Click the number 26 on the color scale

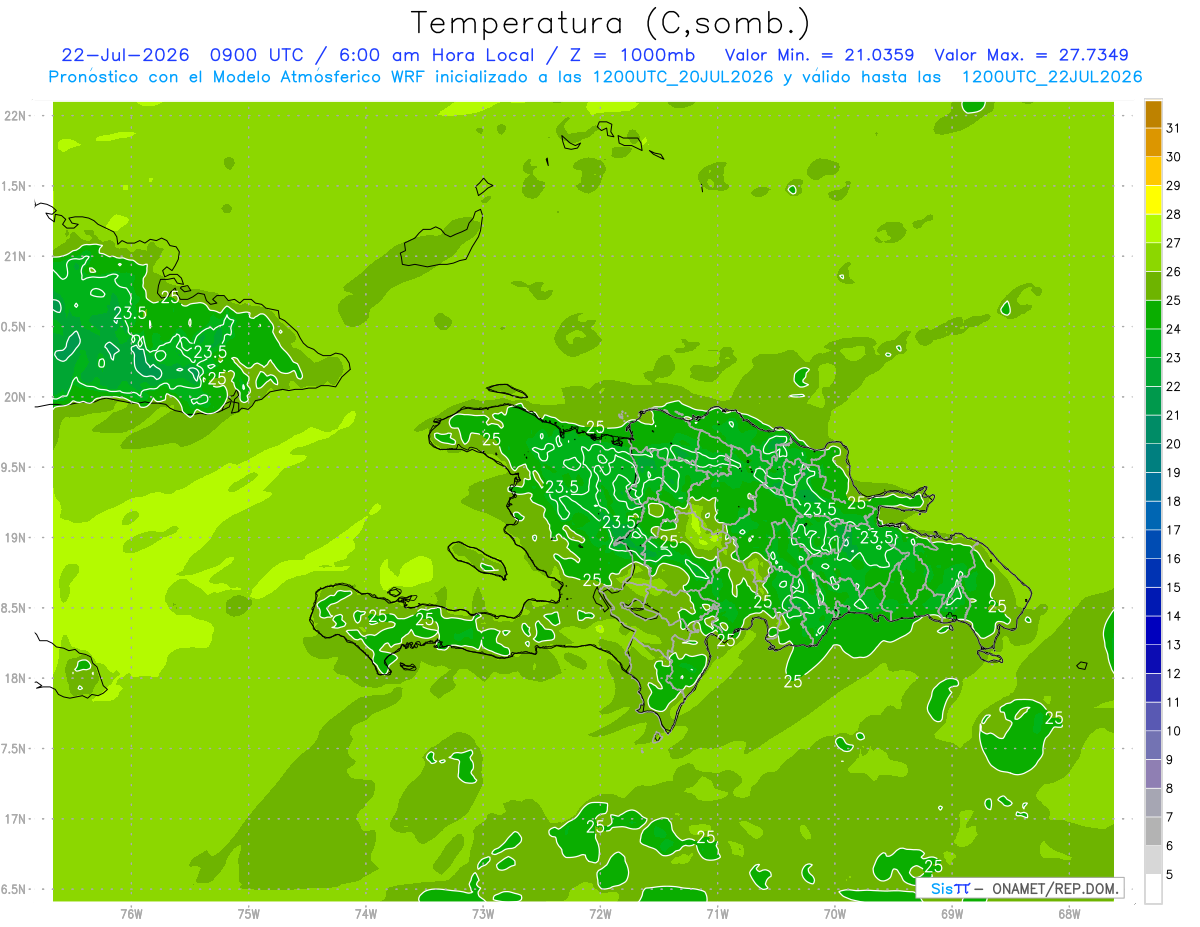pyautogui.click(x=1174, y=272)
